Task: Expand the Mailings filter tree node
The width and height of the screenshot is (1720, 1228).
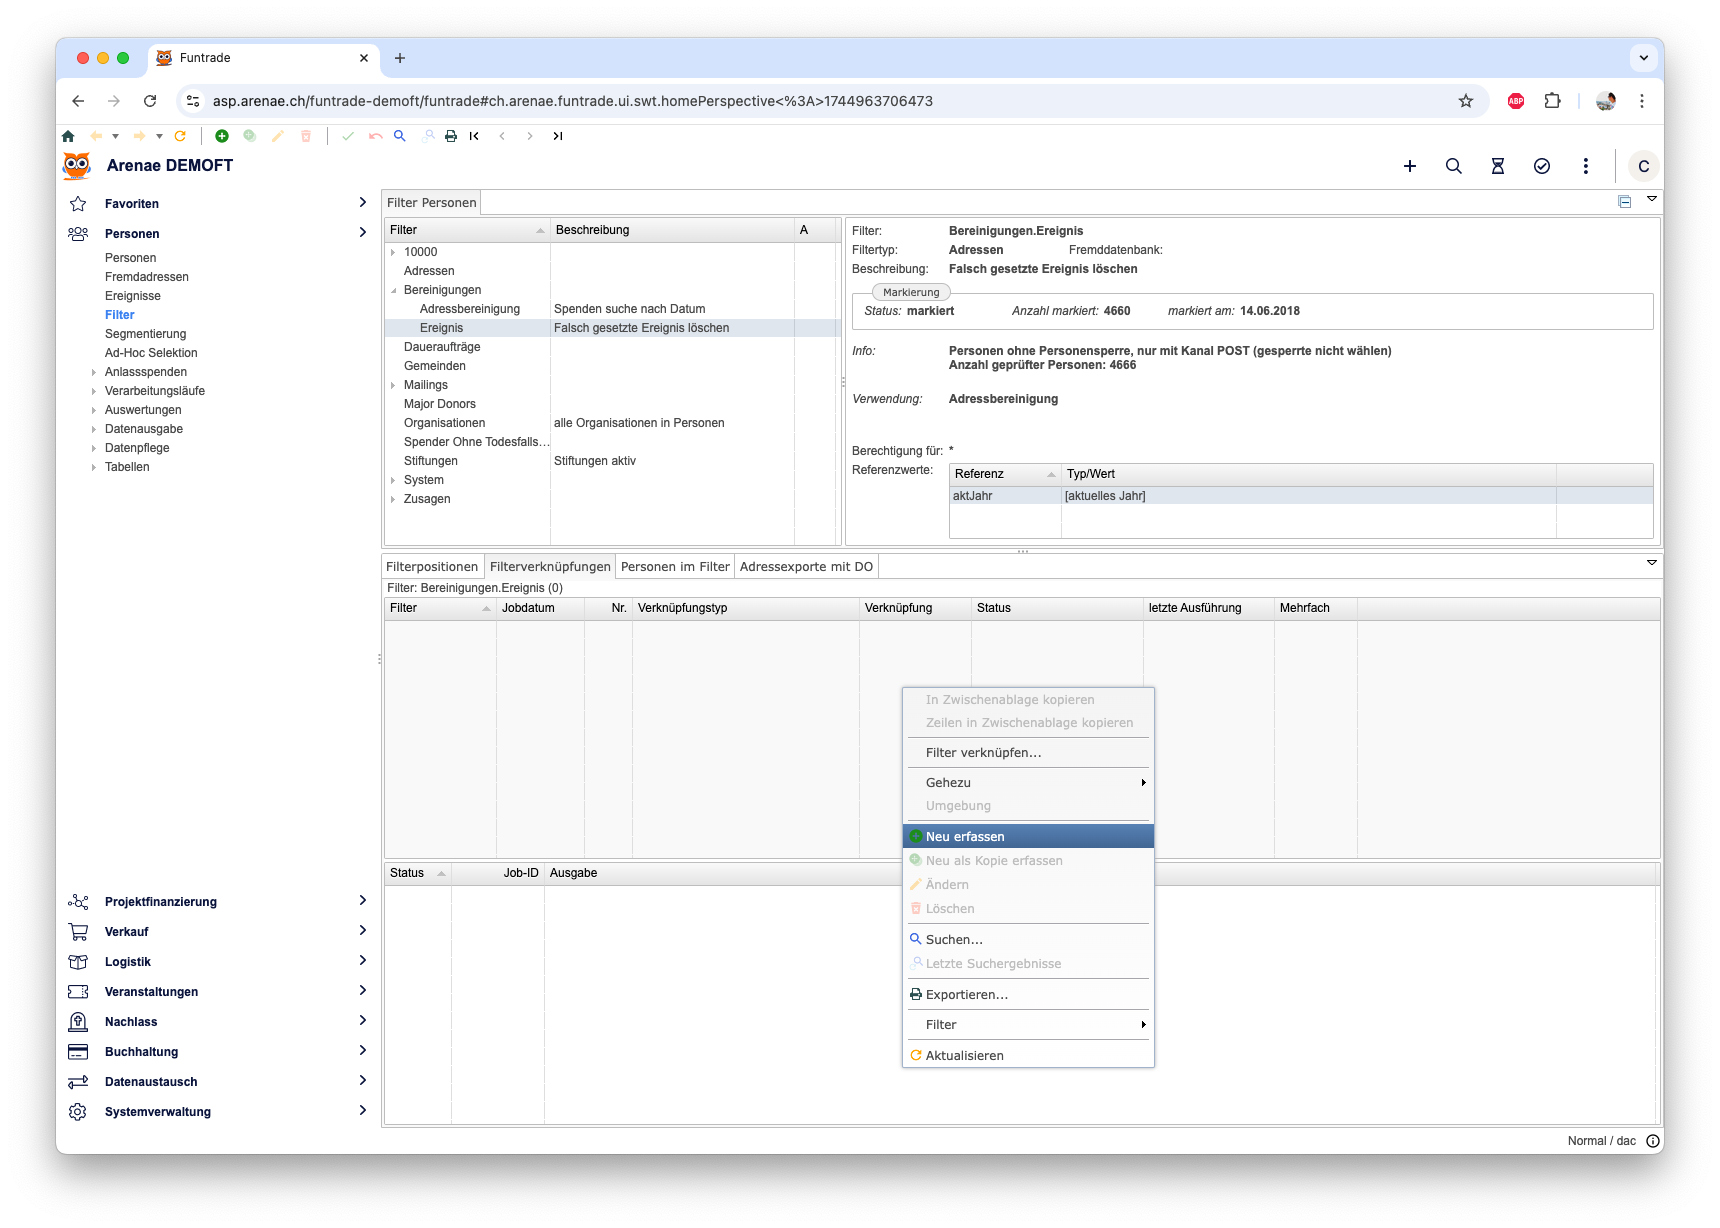Action: click(x=393, y=385)
